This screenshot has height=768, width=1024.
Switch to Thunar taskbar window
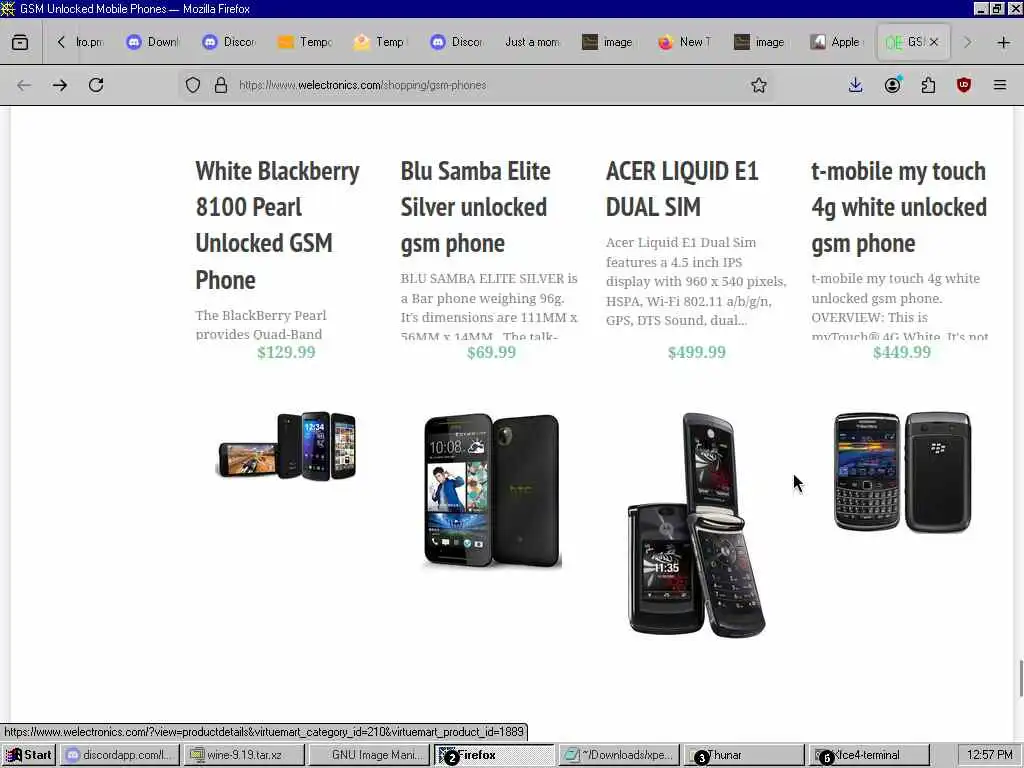pos(744,755)
